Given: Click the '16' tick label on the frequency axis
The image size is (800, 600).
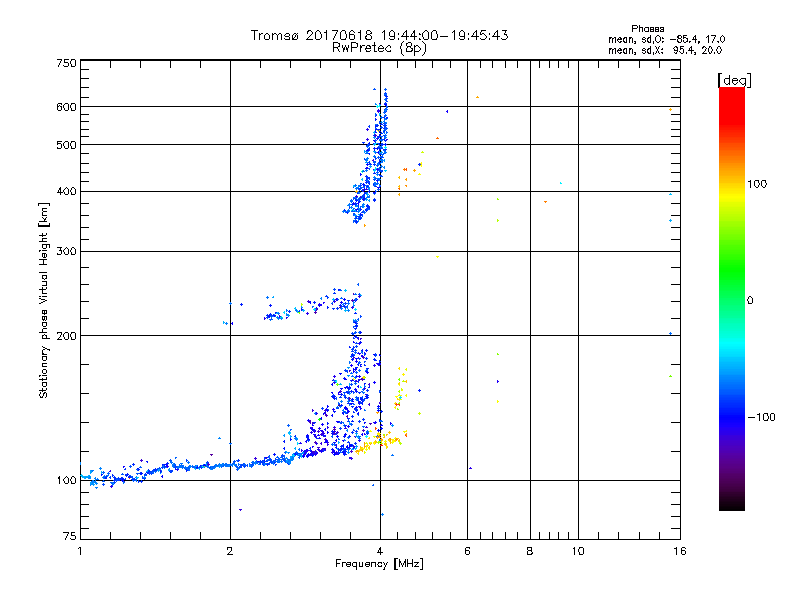Looking at the screenshot, I should tap(680, 551).
